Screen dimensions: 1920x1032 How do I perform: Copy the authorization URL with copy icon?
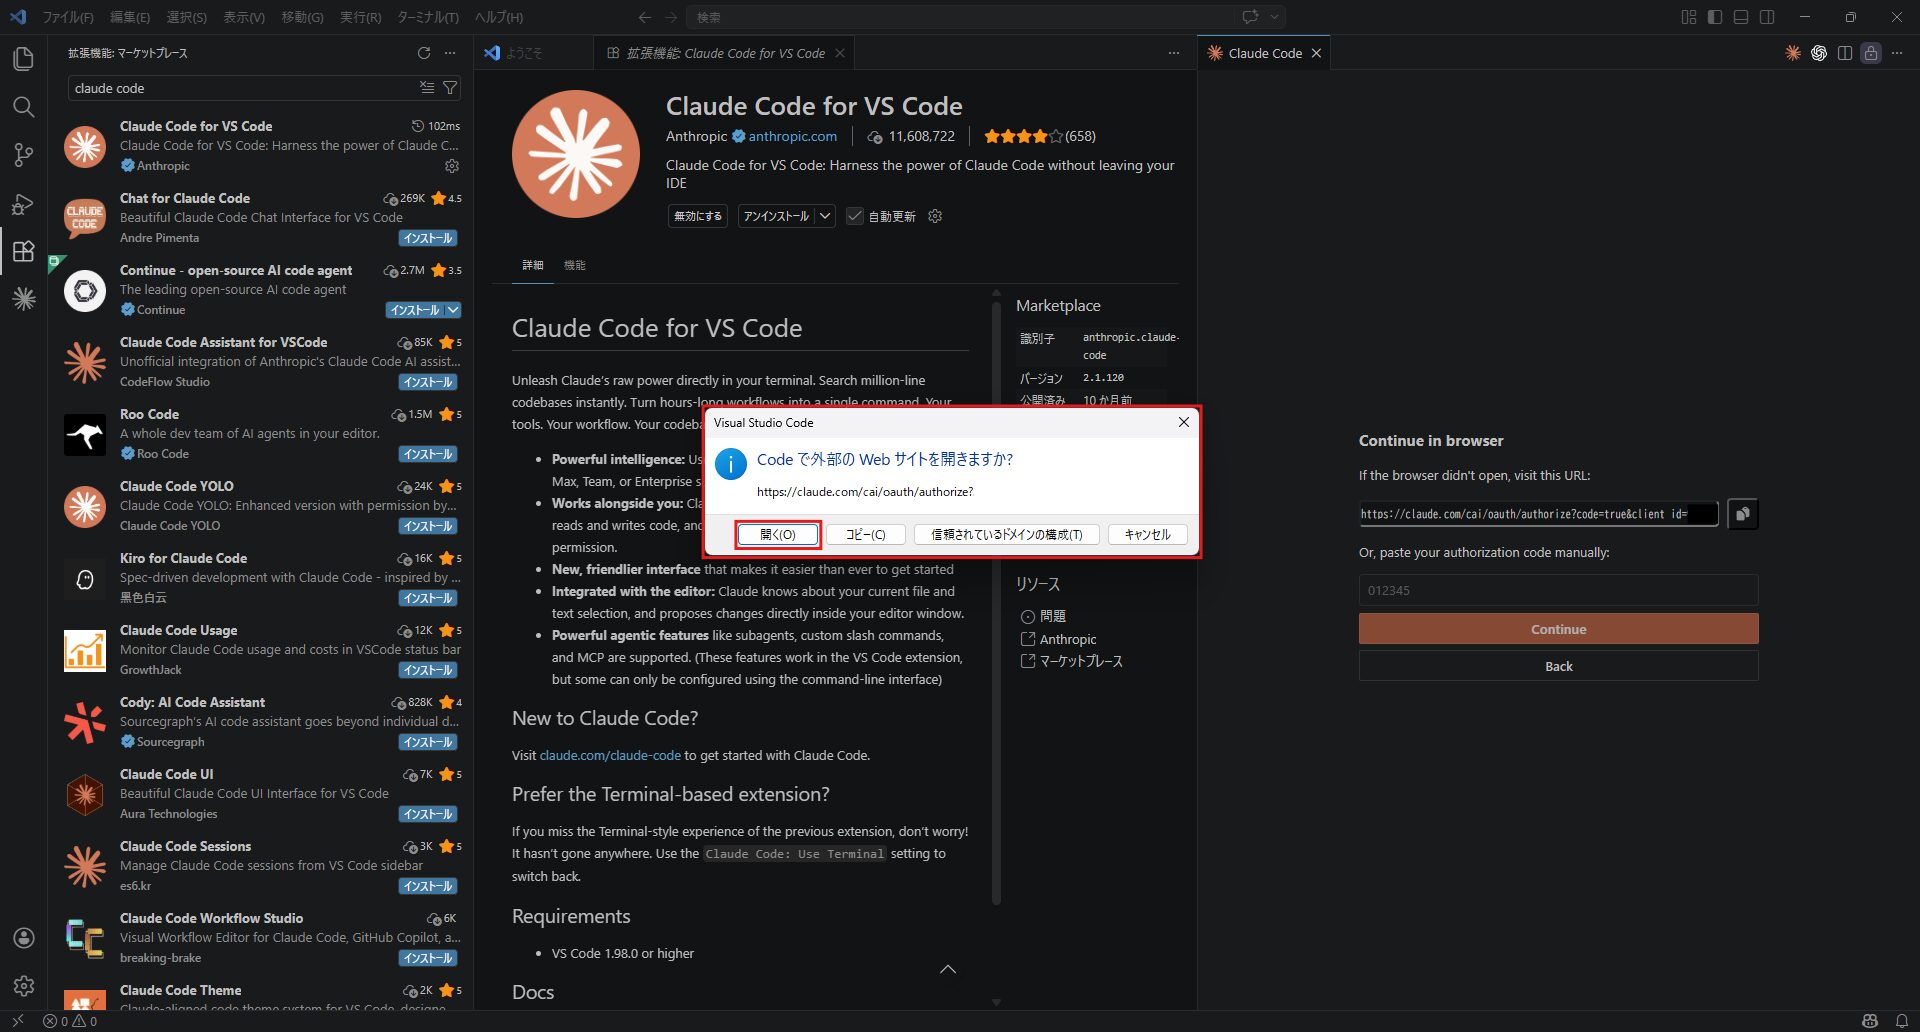tap(1742, 514)
